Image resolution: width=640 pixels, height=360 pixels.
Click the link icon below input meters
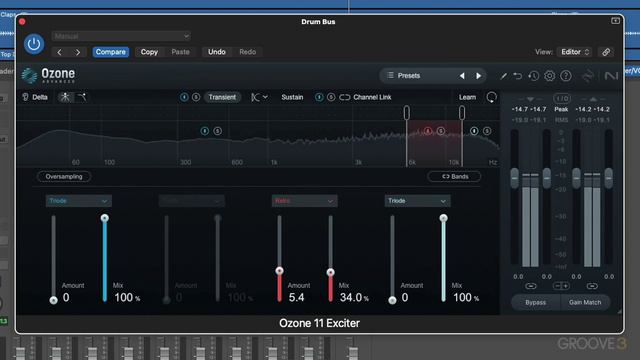(531, 286)
